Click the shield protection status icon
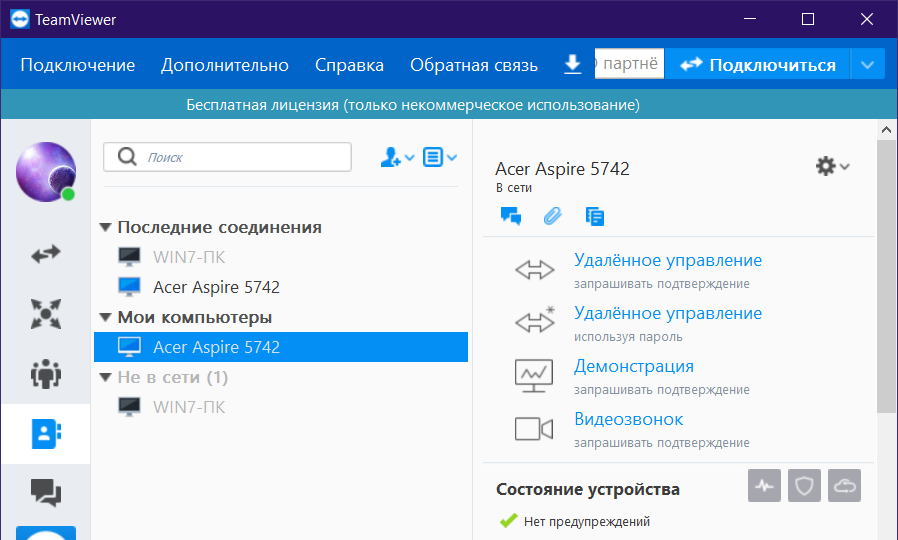The height and width of the screenshot is (540, 898). 804,487
